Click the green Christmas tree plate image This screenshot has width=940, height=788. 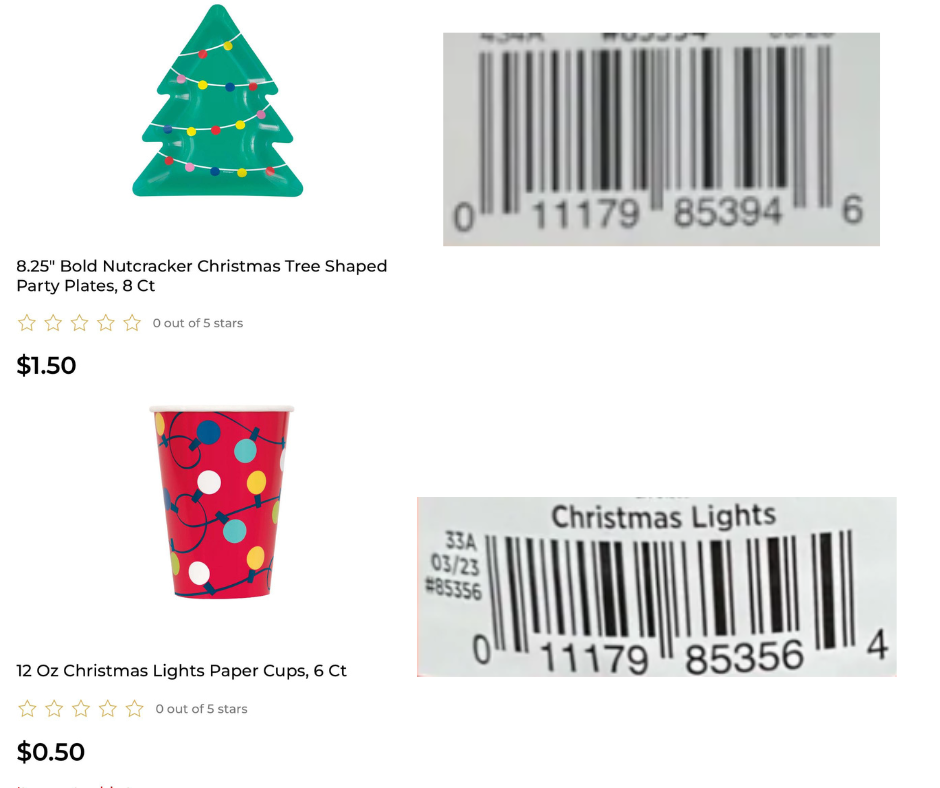(x=217, y=102)
